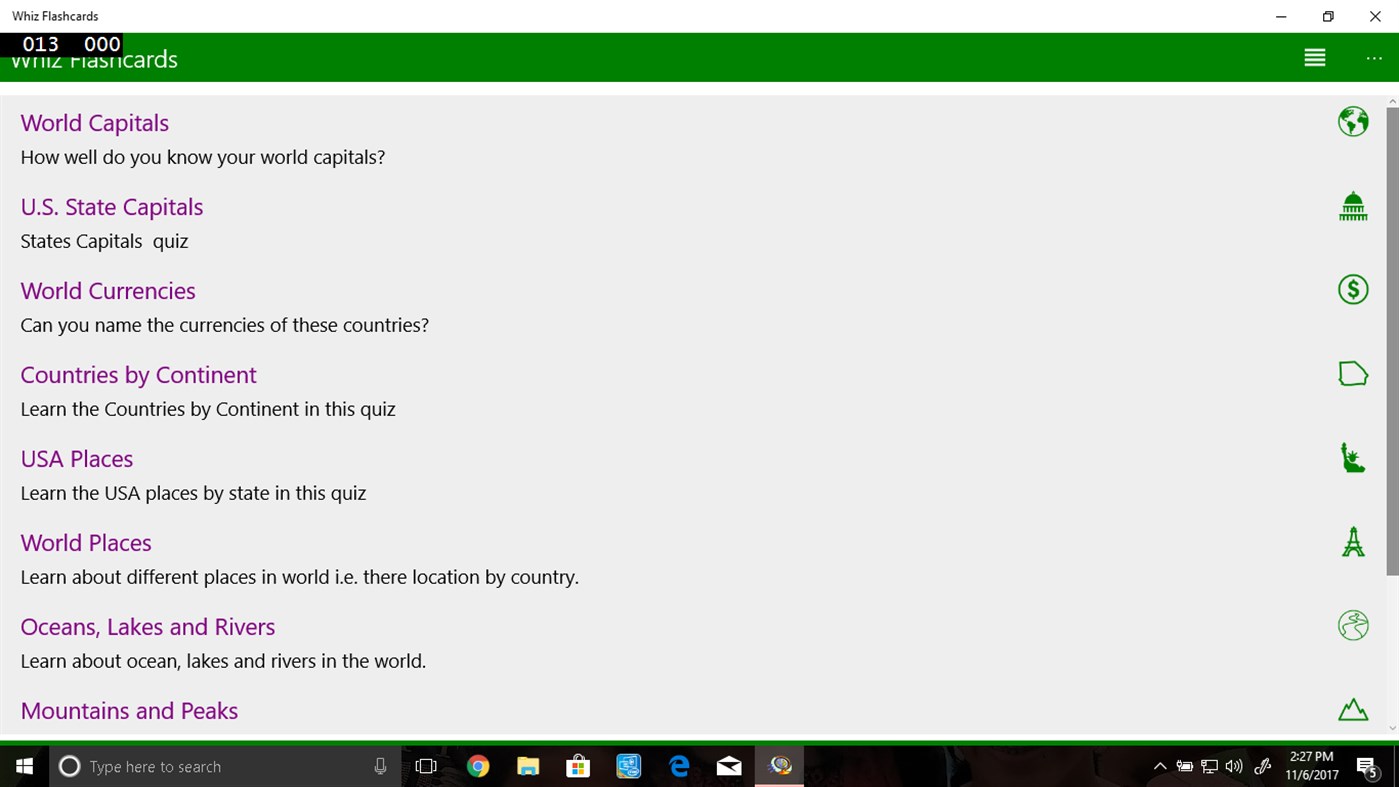Viewport: 1399px width, 787px height.
Task: Select the Countries by Continent deck
Action: tap(138, 374)
